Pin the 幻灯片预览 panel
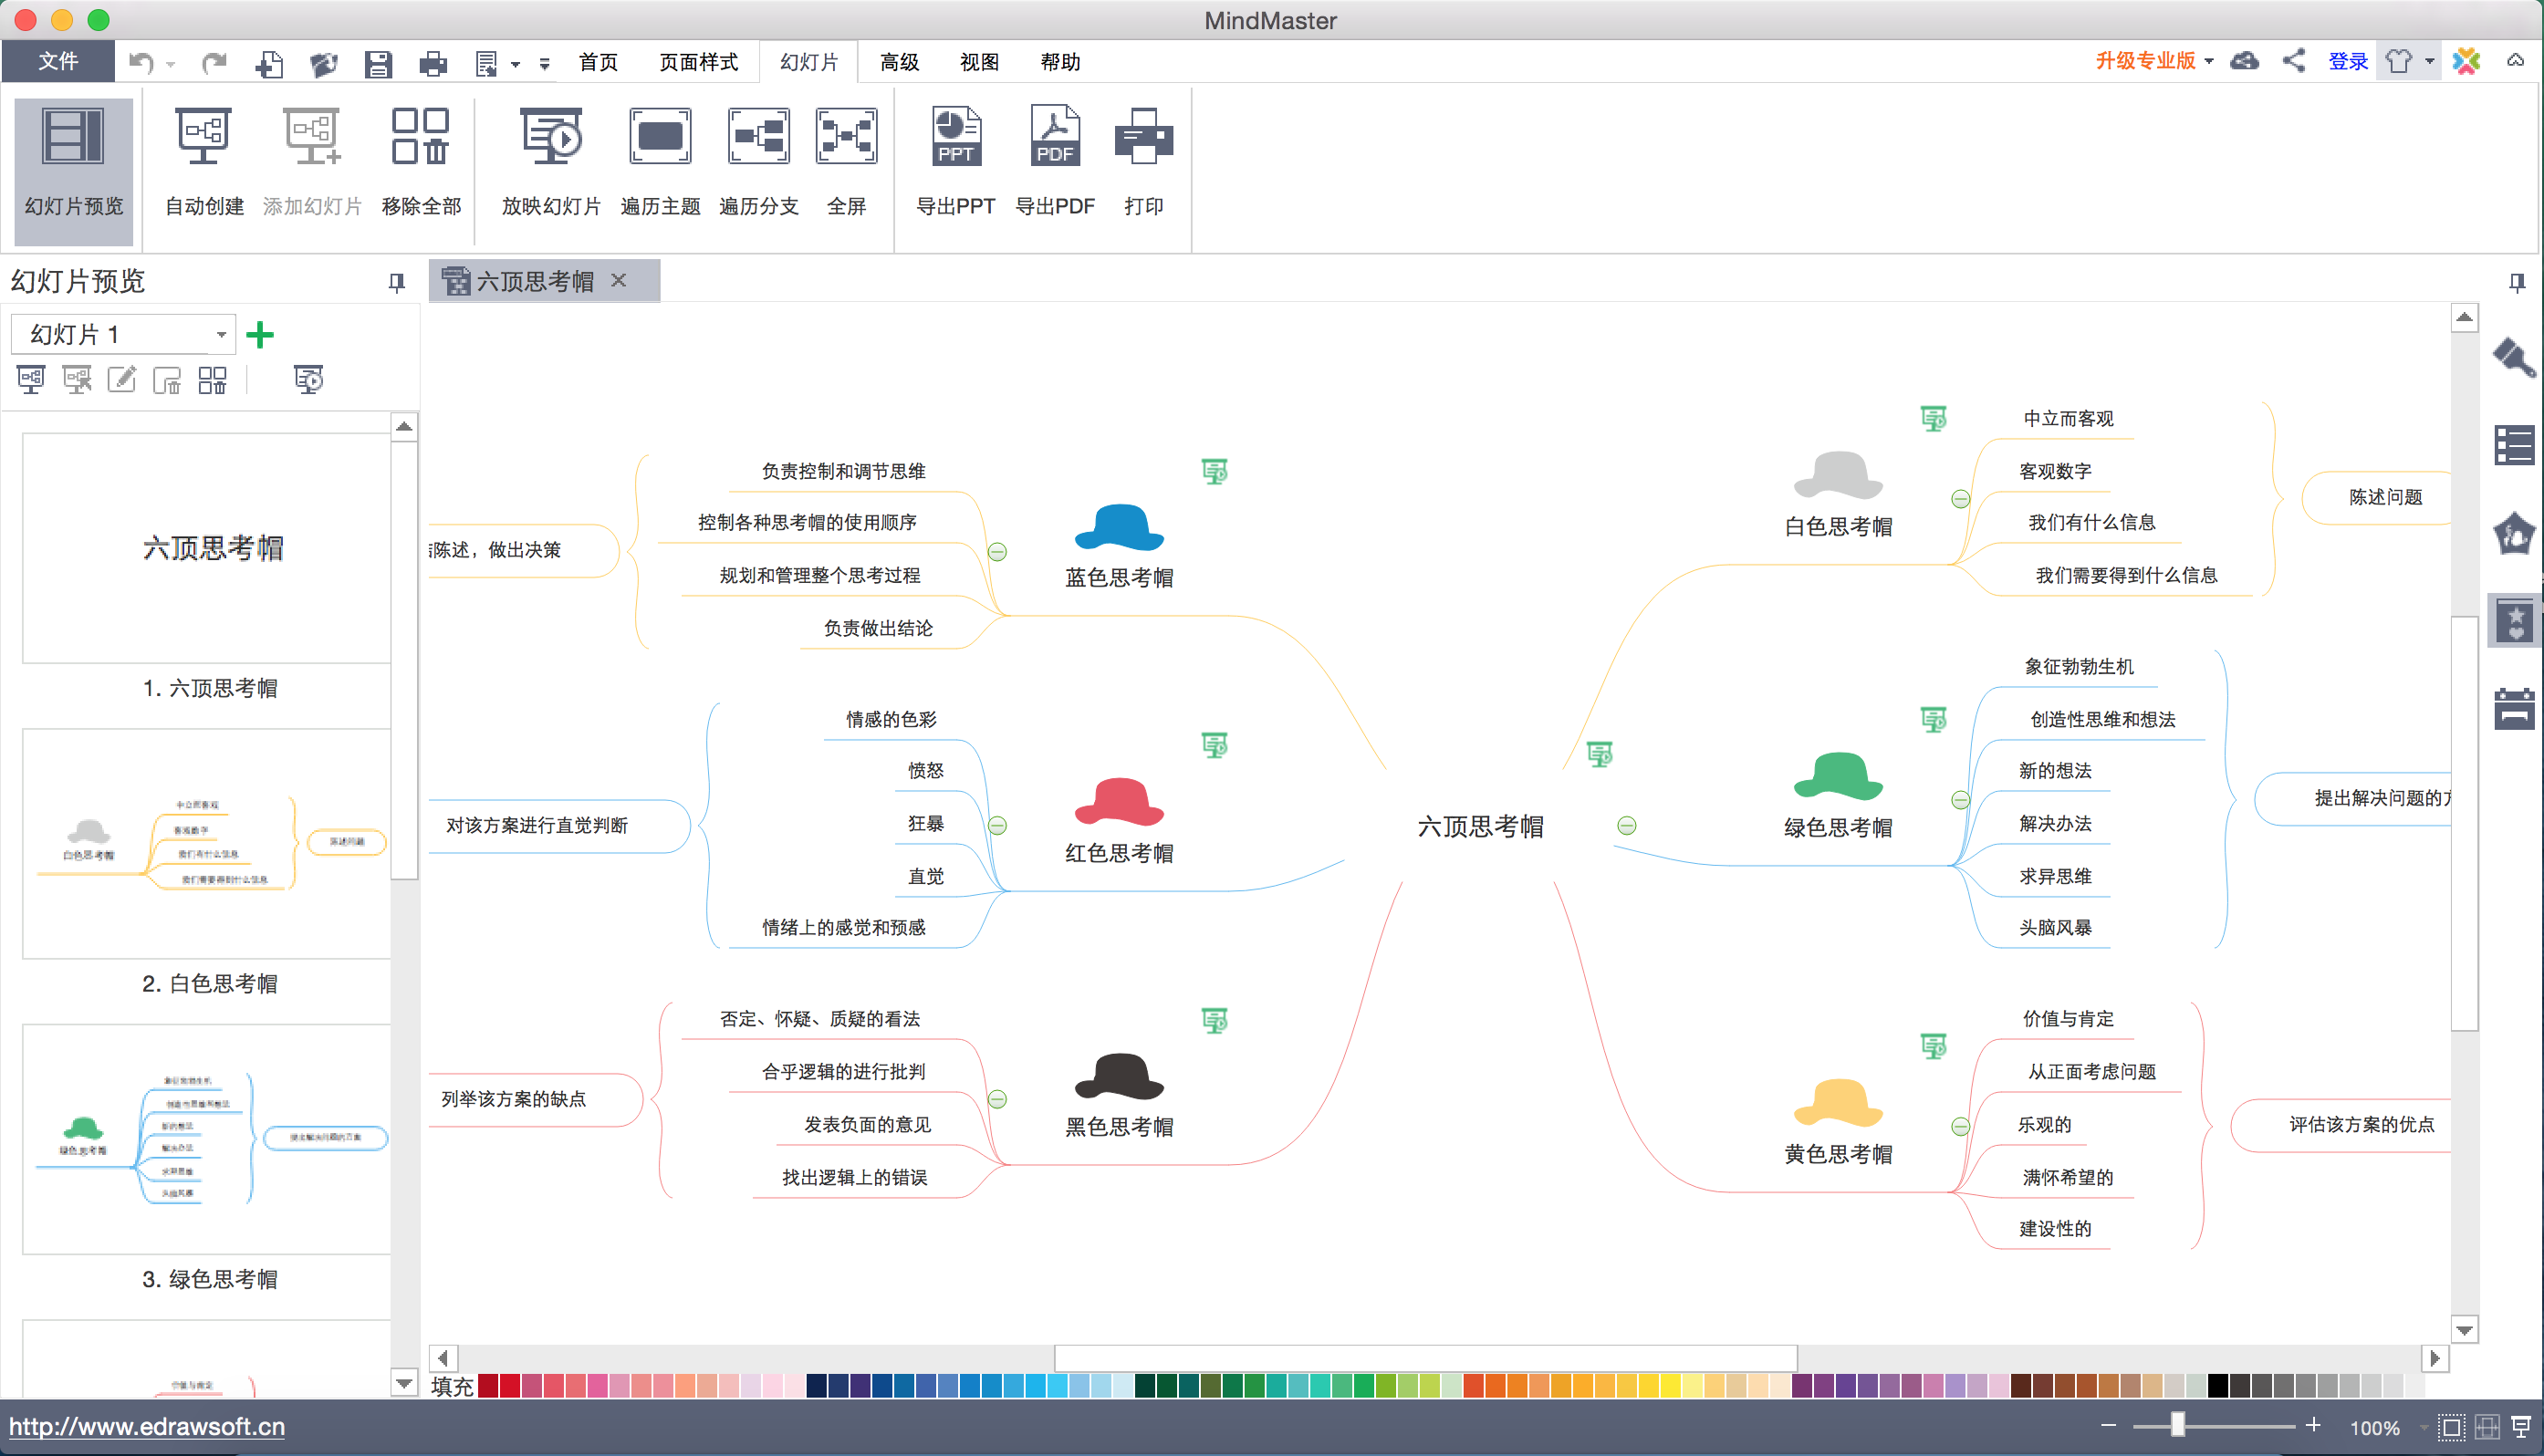Viewport: 2544px width, 1456px height. [x=396, y=283]
